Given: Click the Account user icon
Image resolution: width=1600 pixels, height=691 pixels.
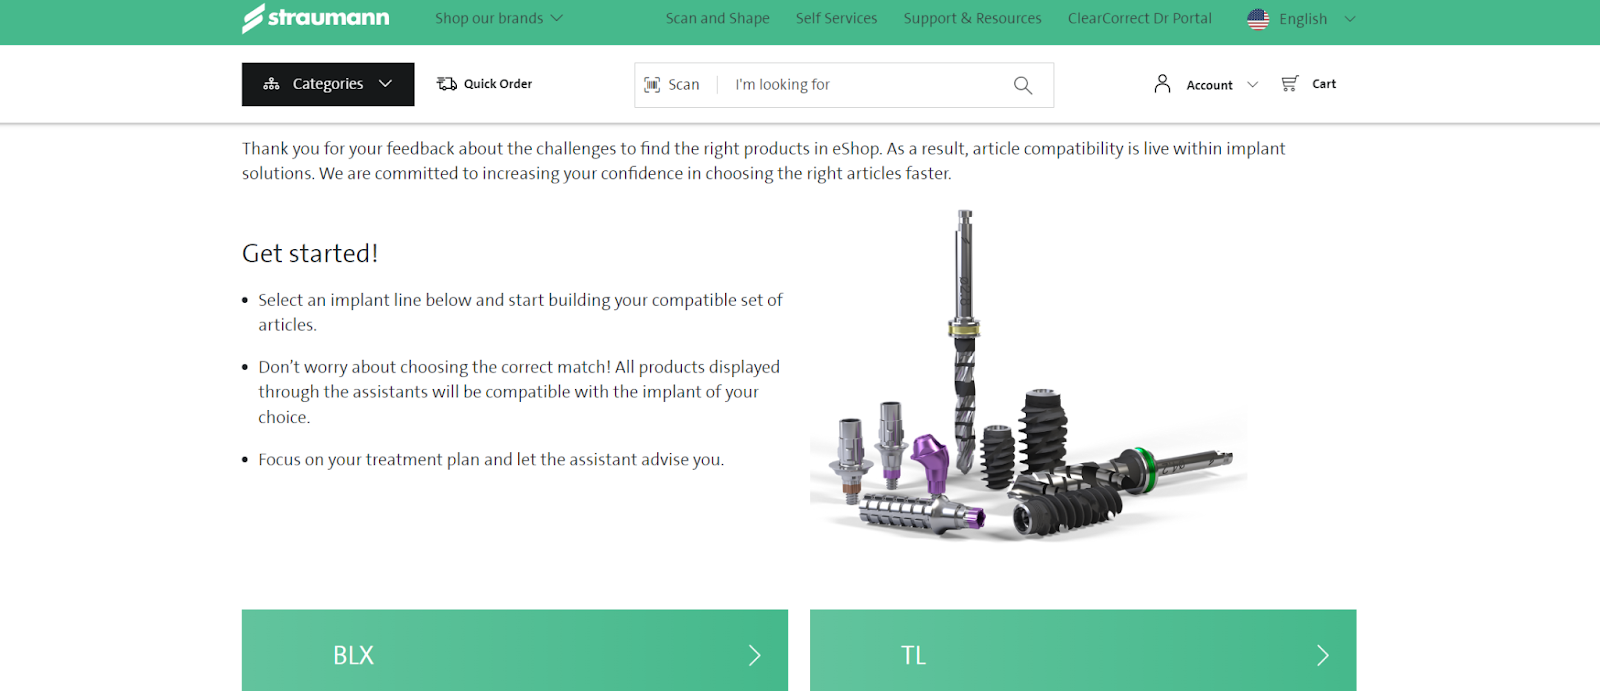Looking at the screenshot, I should [x=1162, y=84].
